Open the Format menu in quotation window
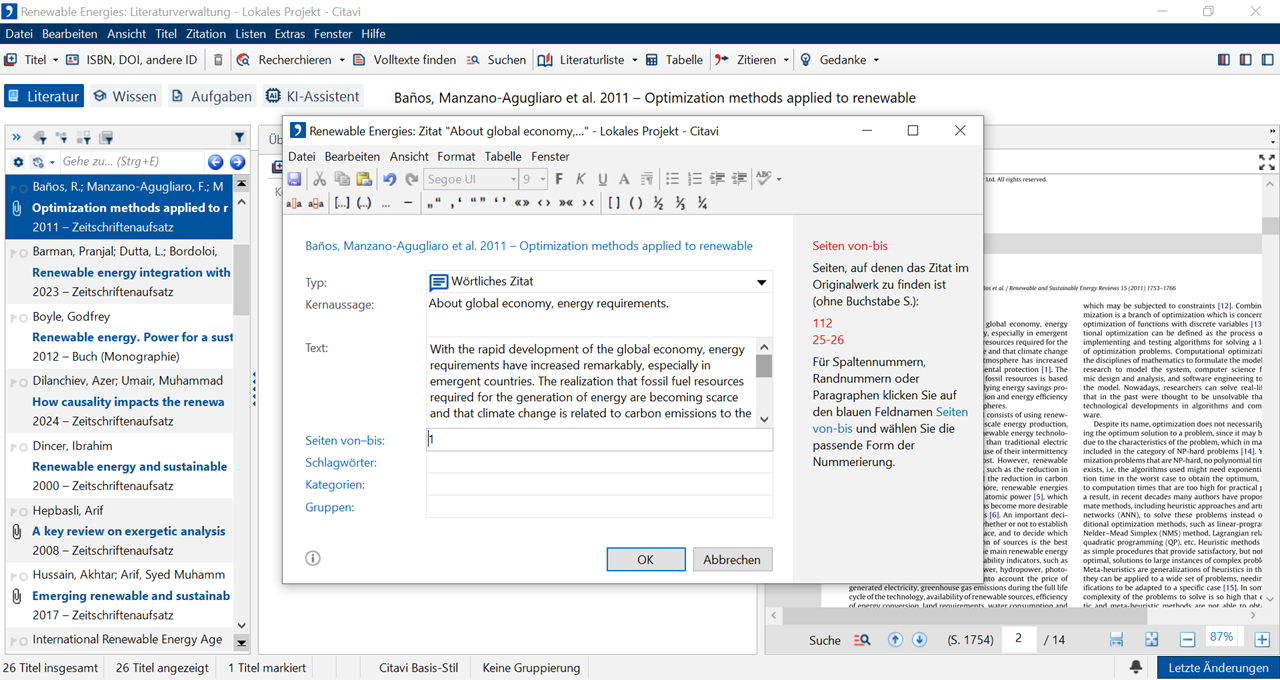This screenshot has height=680, width=1280. click(456, 156)
